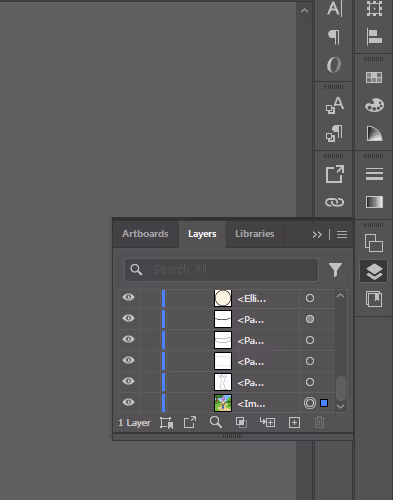Viewport: 393px width, 500px height.
Task: Click the >> collapse panel arrows
Action: [x=317, y=235]
